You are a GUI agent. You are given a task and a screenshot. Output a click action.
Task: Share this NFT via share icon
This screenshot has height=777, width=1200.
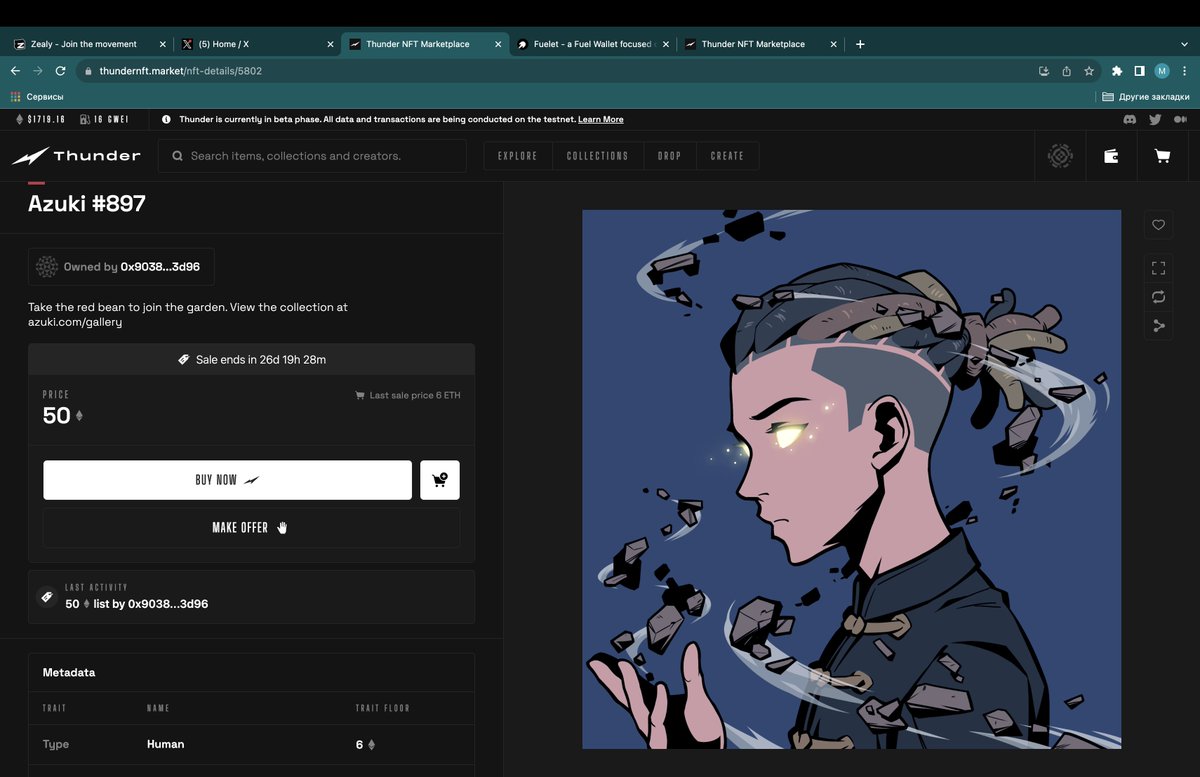tap(1159, 326)
